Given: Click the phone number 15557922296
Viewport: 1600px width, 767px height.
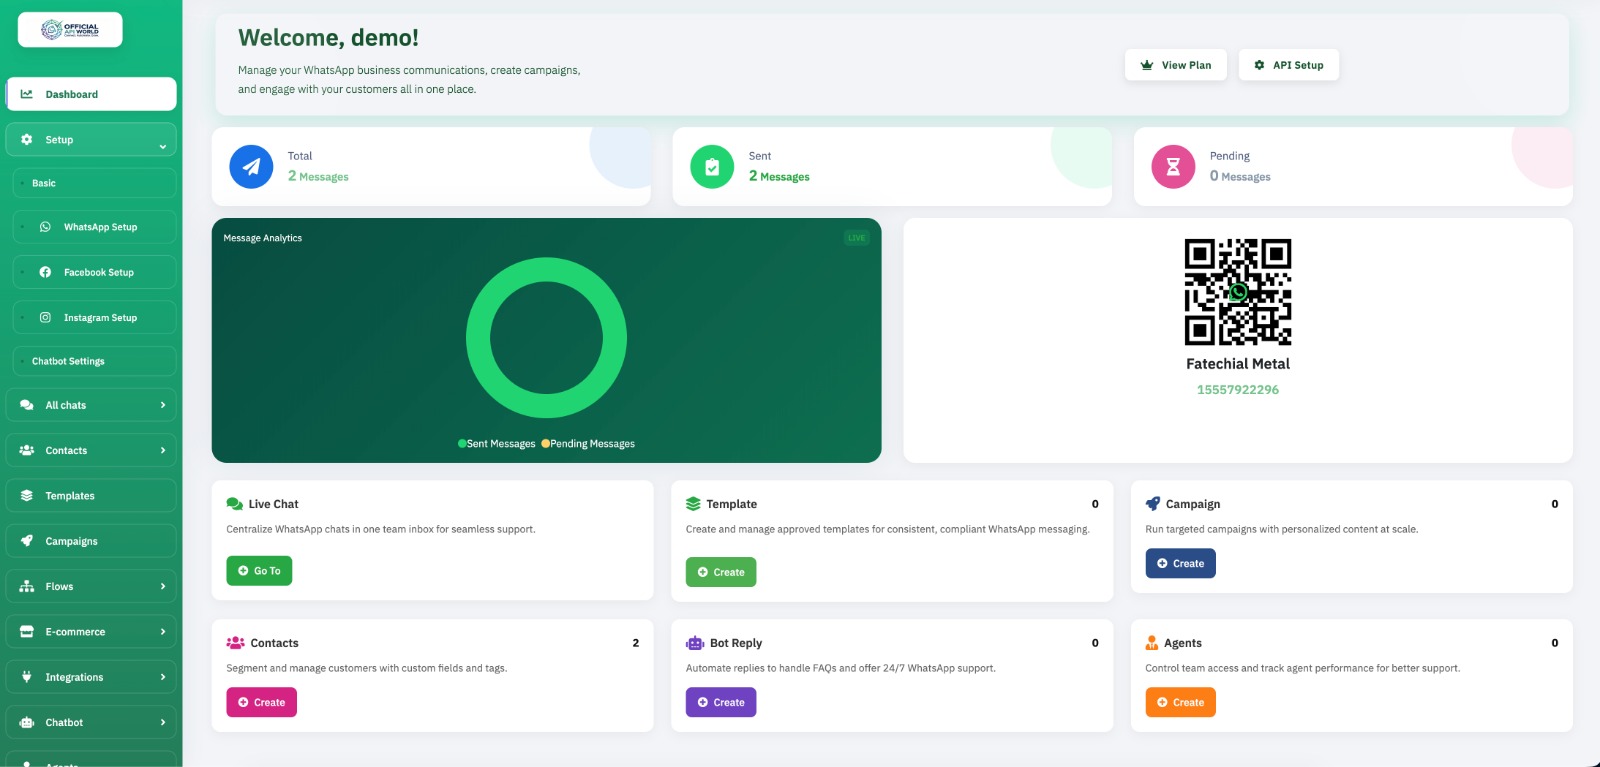Looking at the screenshot, I should [x=1238, y=390].
